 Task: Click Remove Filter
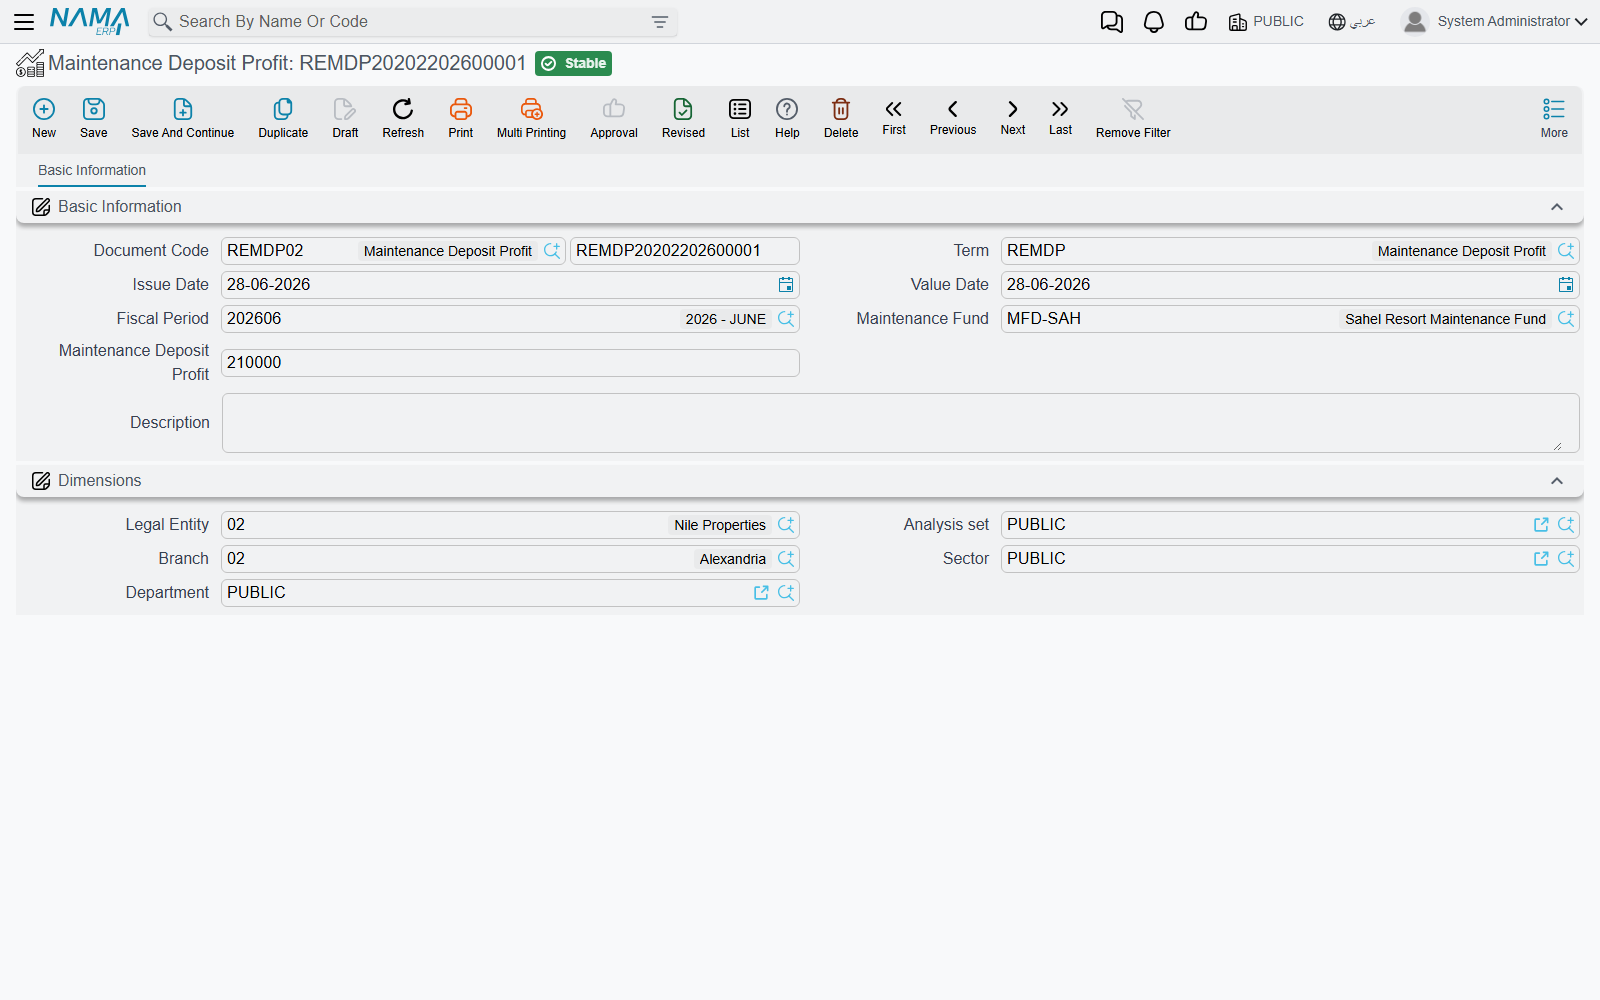pos(1133,118)
